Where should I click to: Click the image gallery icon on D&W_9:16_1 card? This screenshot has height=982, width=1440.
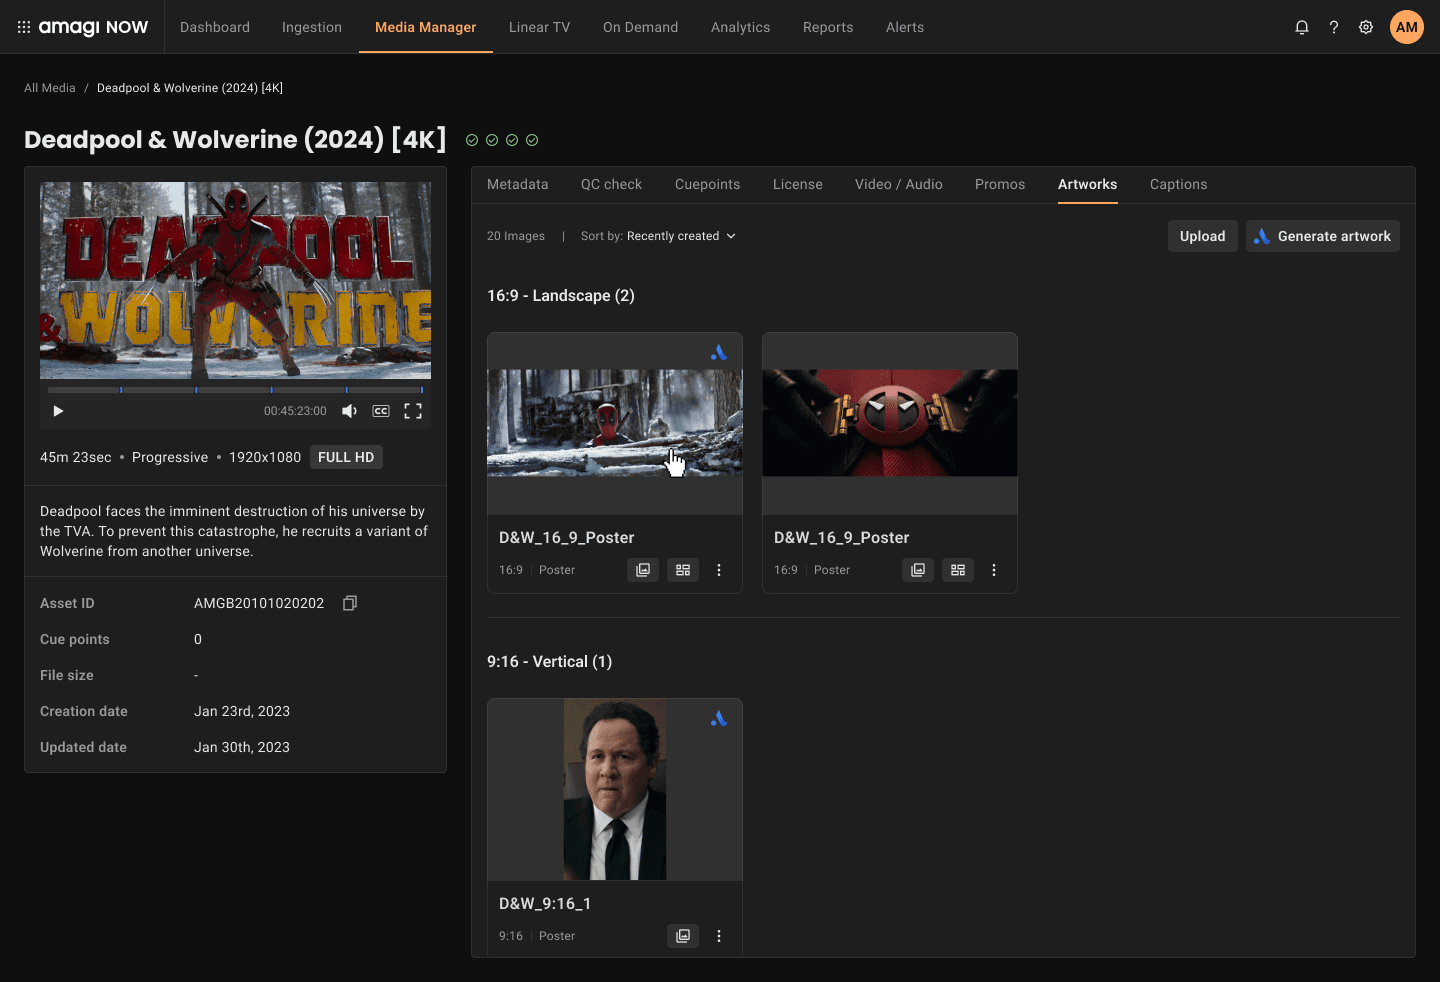tap(683, 936)
